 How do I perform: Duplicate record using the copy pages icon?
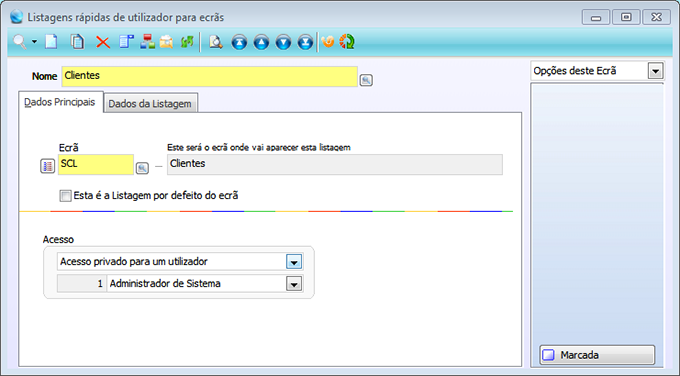pos(78,42)
